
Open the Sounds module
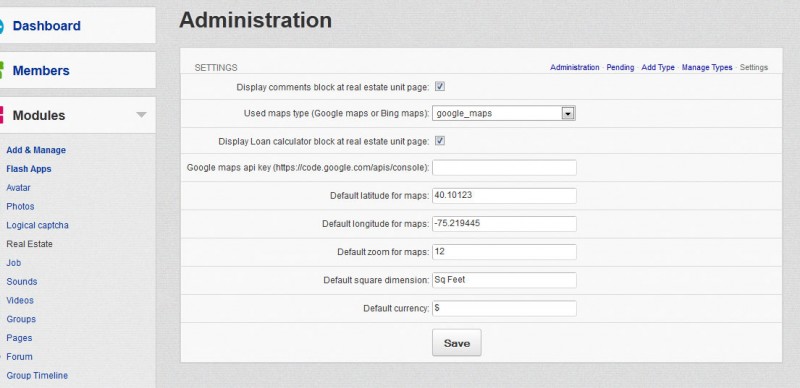[21, 282]
